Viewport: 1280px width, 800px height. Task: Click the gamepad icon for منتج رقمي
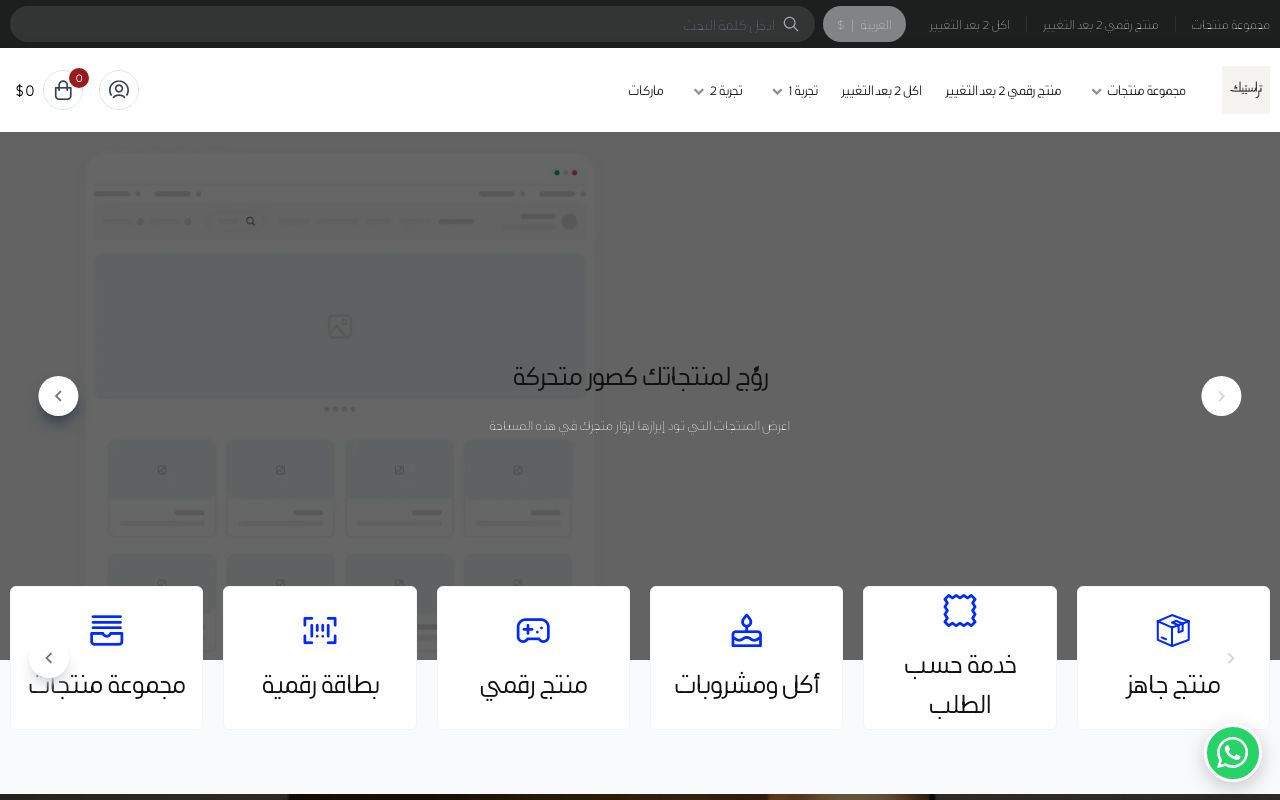533,631
